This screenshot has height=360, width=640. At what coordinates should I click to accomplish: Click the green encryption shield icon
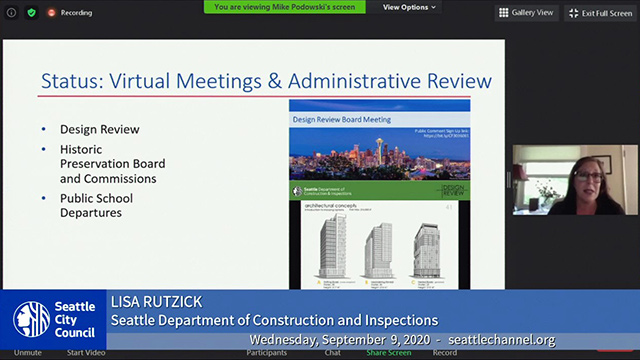pos(31,13)
